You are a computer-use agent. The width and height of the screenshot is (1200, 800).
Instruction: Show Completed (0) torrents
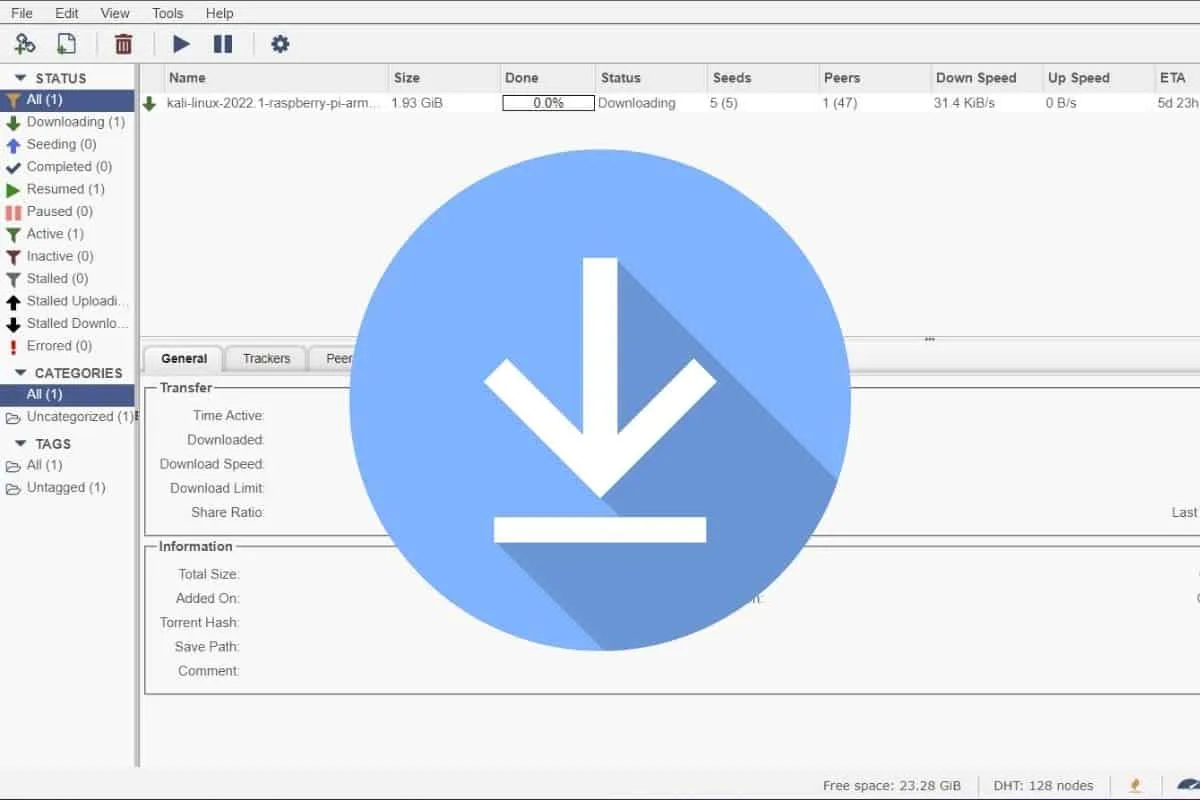click(x=67, y=167)
